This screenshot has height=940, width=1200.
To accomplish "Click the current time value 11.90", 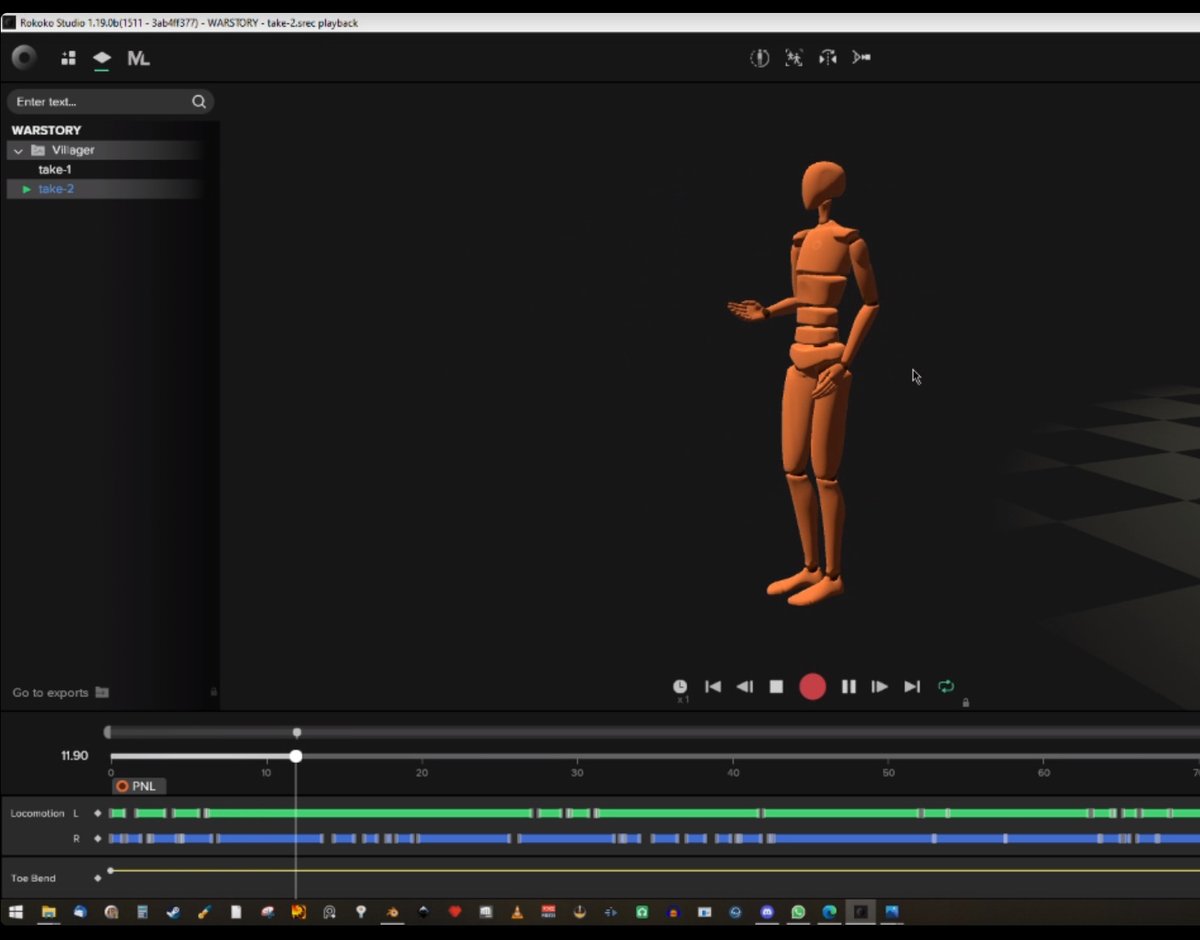I will (74, 756).
